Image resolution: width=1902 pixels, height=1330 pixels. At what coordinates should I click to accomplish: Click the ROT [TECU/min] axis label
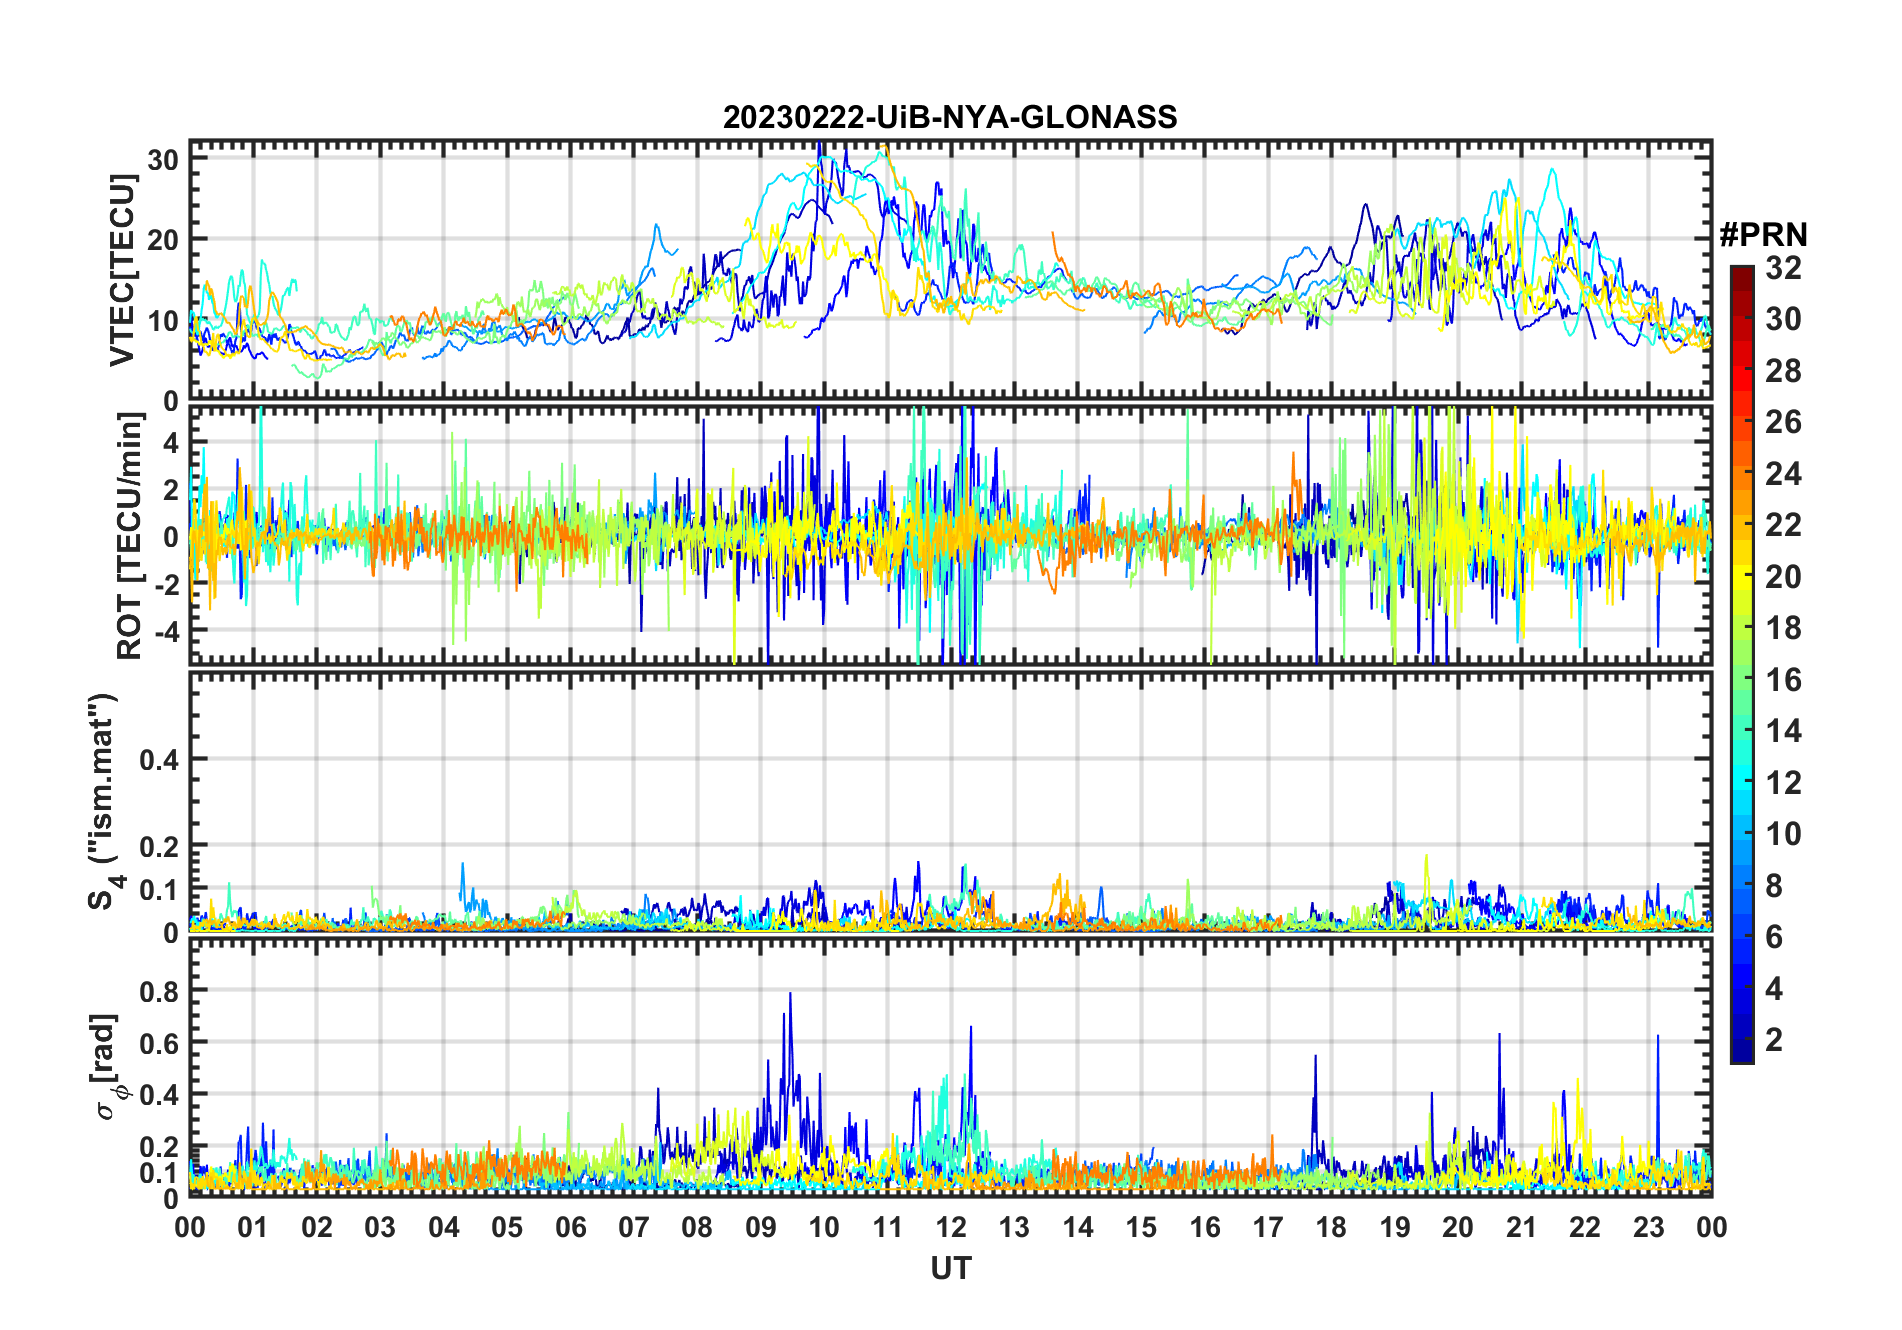coord(130,537)
